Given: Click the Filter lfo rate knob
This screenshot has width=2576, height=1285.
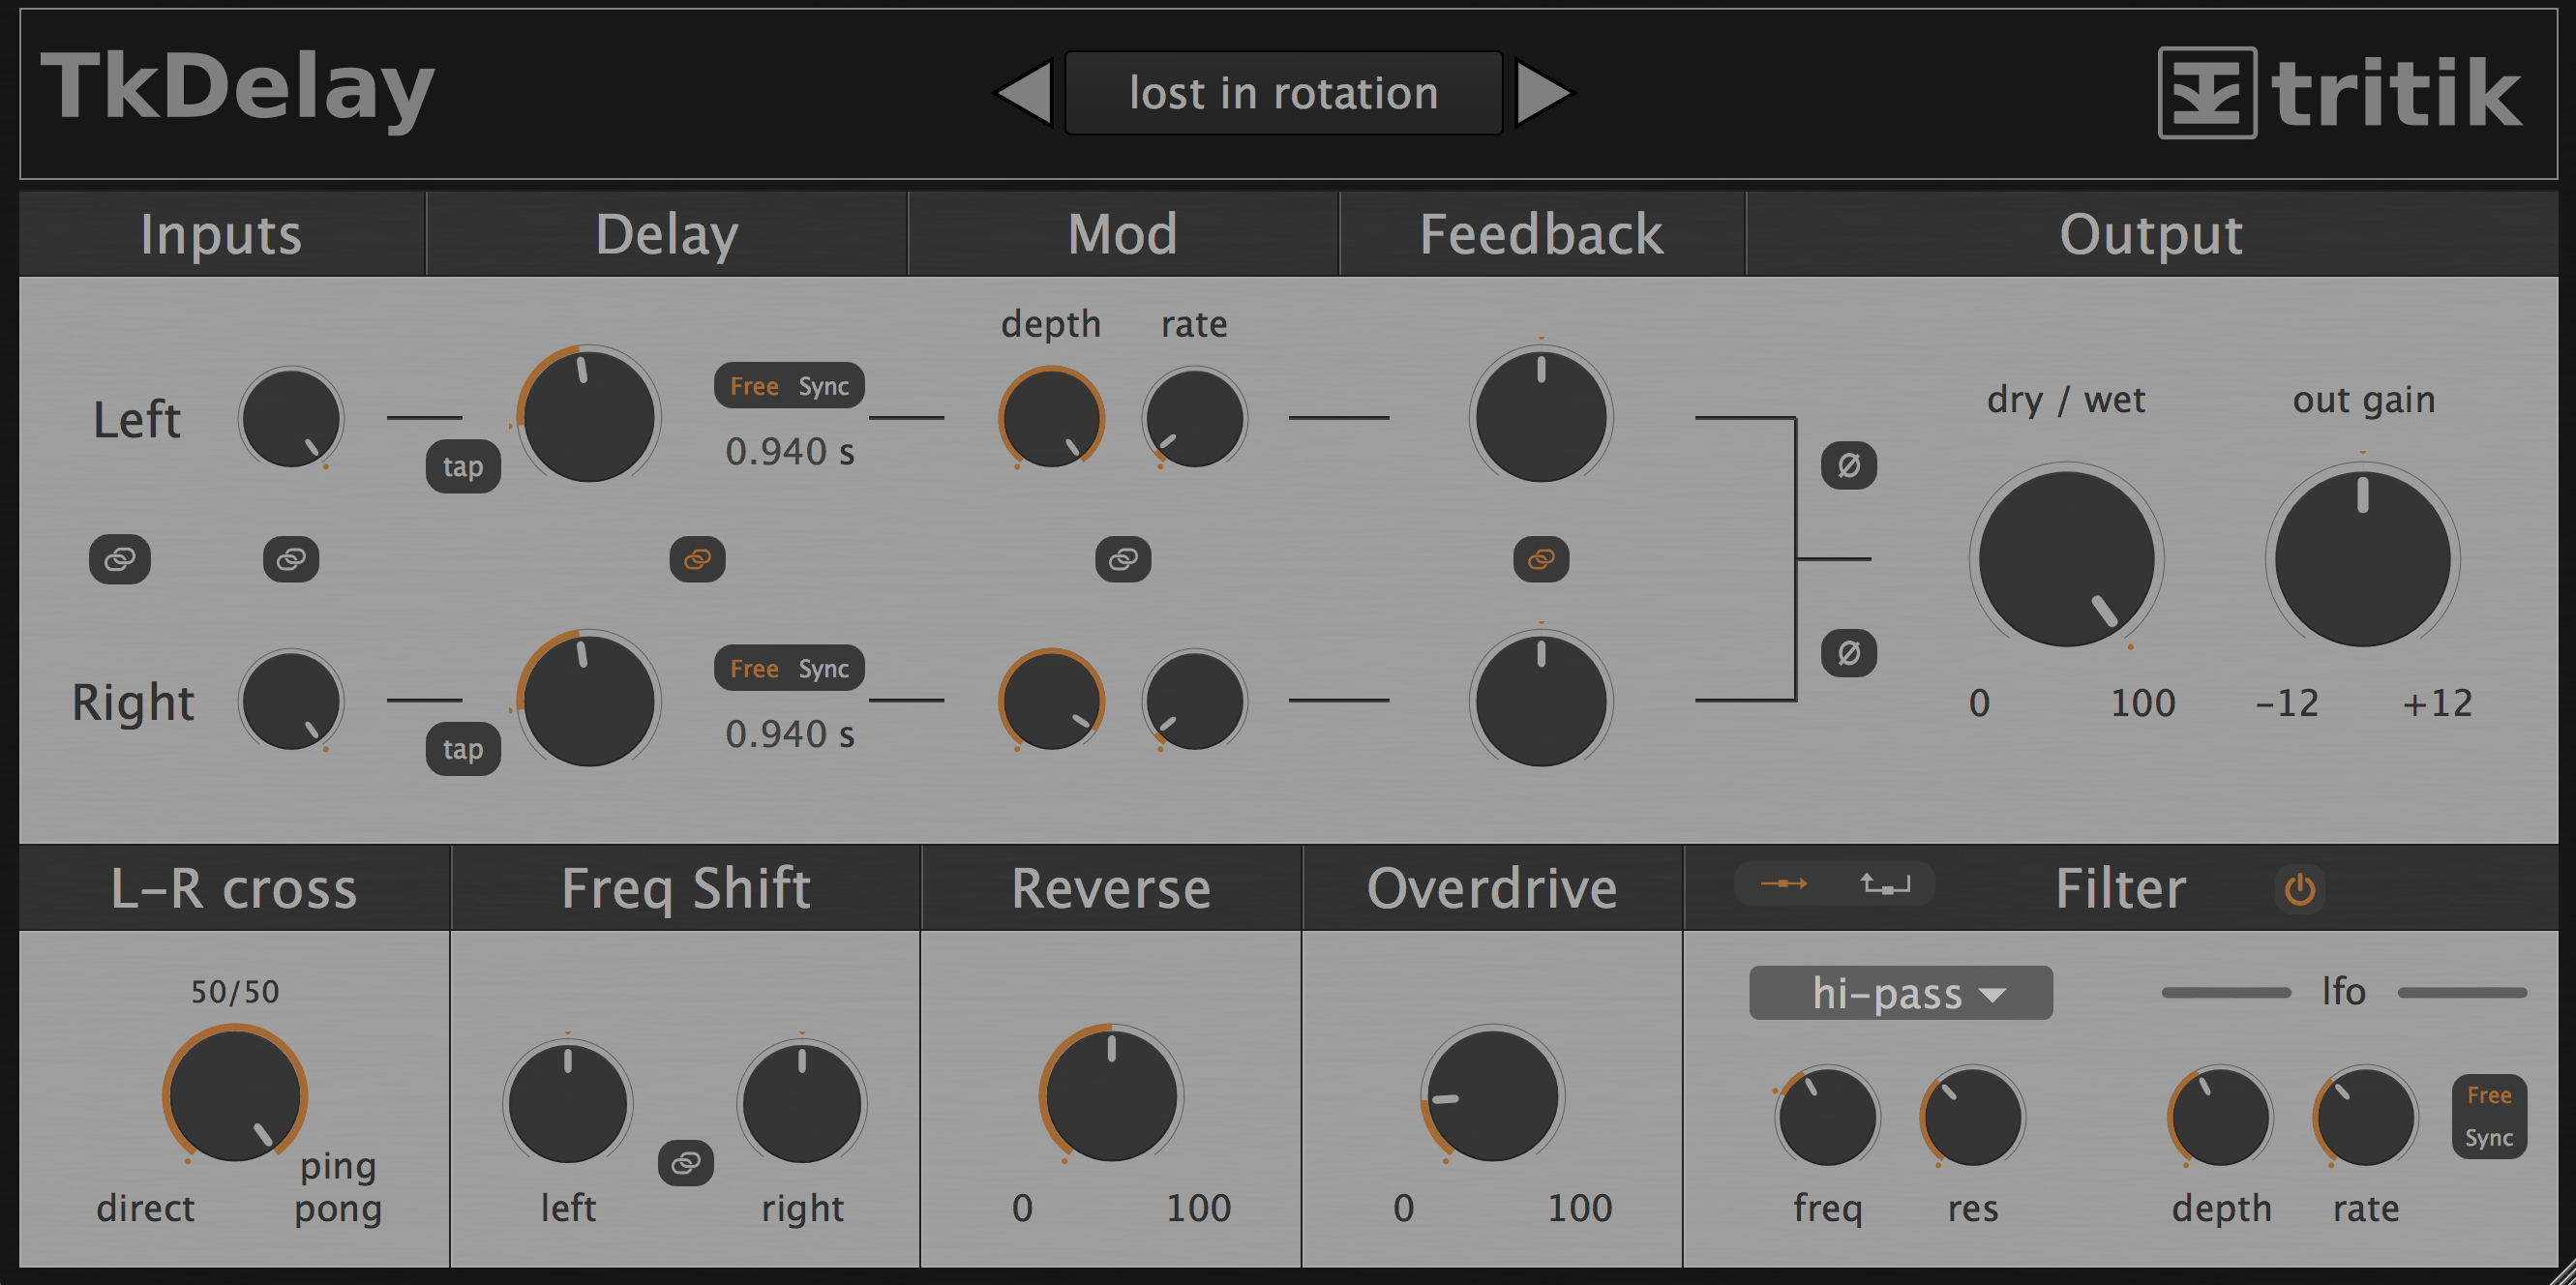Looking at the screenshot, I should click(x=2366, y=1117).
